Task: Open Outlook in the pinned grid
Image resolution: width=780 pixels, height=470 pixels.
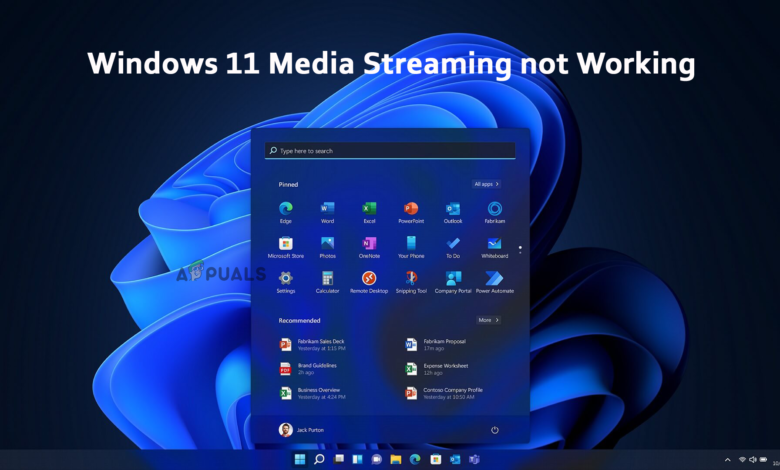Action: pos(453,212)
